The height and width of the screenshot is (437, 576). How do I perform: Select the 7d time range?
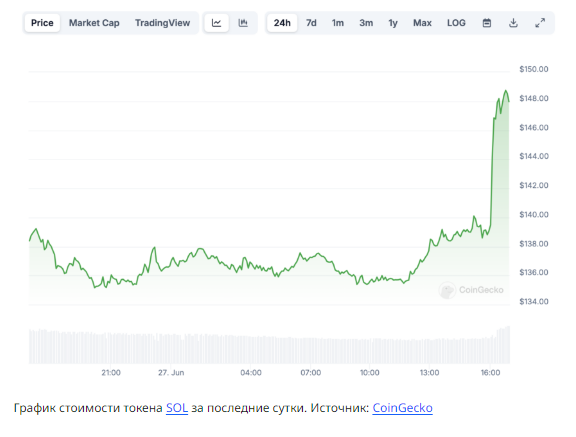click(311, 23)
